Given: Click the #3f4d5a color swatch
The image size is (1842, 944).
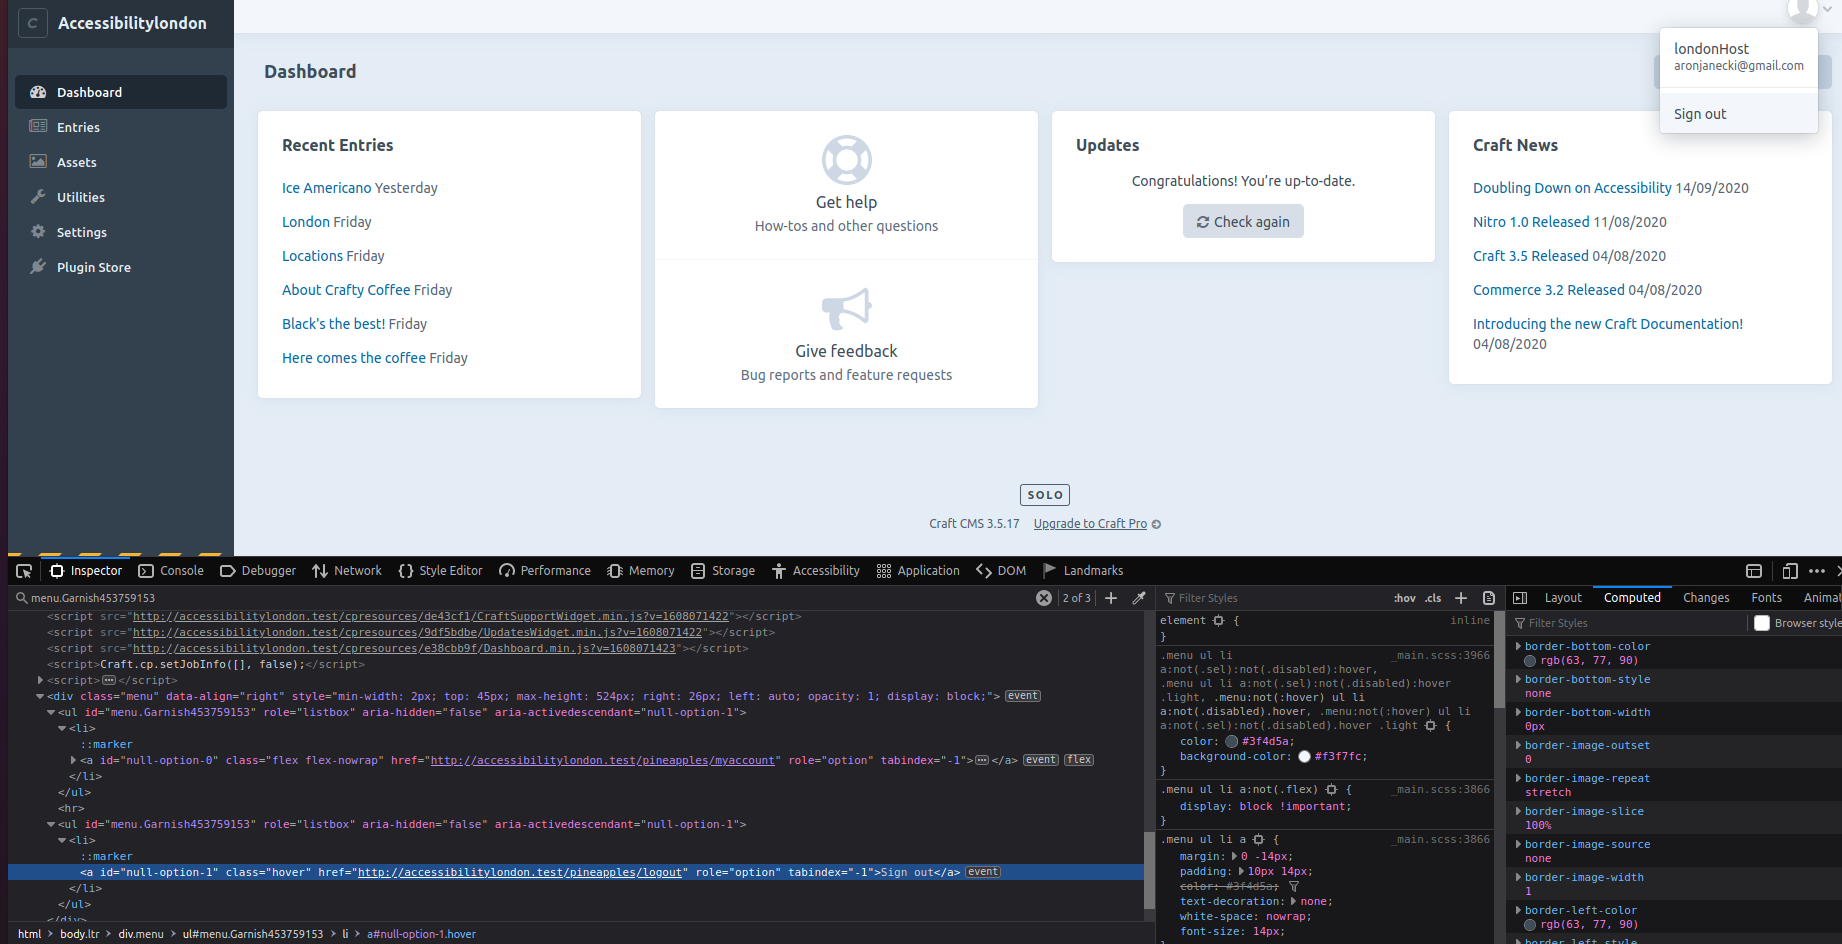Looking at the screenshot, I should click(1232, 742).
